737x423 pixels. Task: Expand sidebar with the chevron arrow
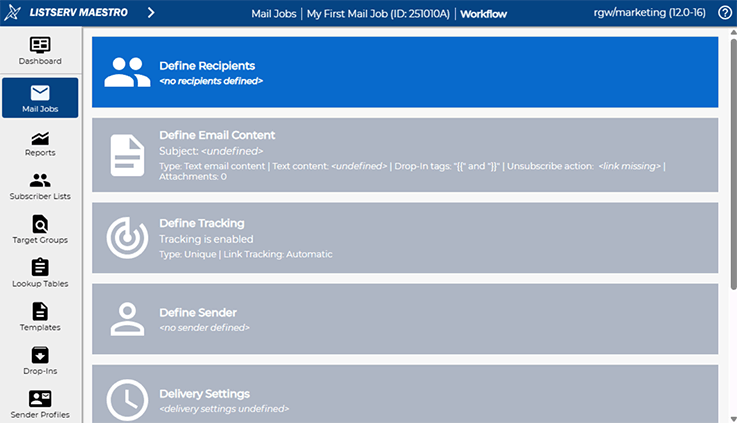coord(151,13)
